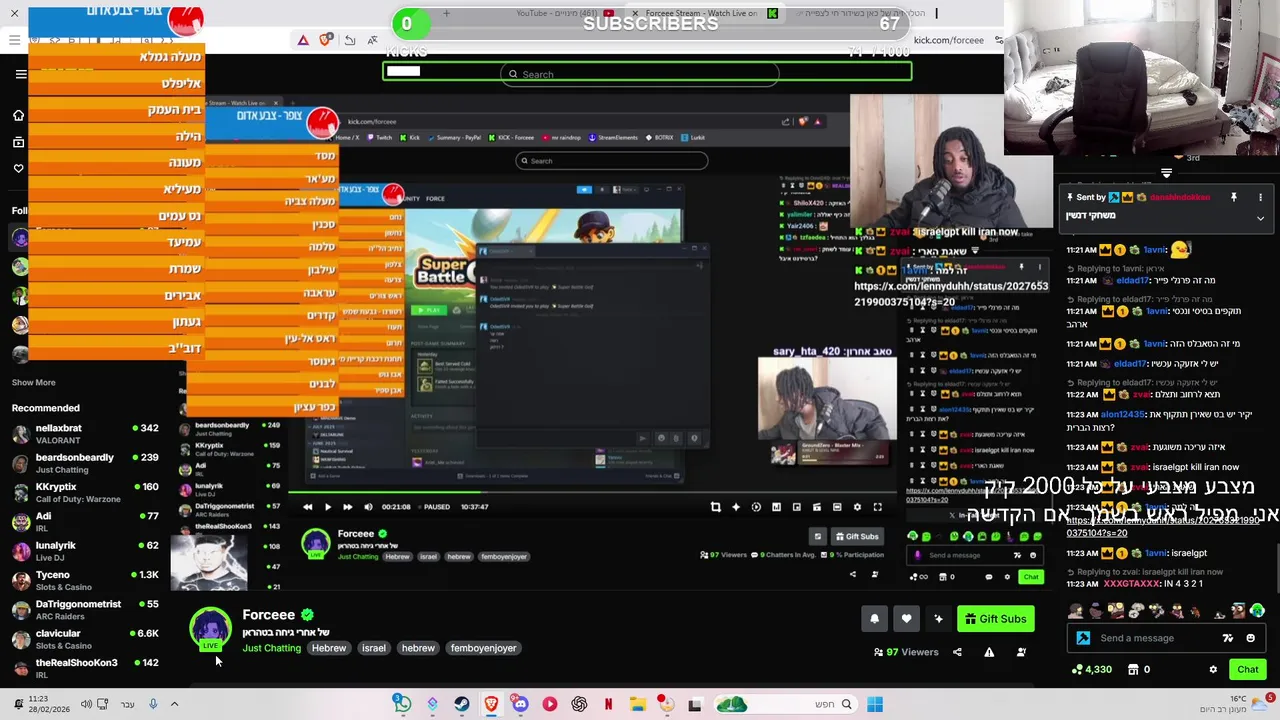The height and width of the screenshot is (720, 1280).
Task: Open a new browser tab with plus
Action: pos(446,13)
